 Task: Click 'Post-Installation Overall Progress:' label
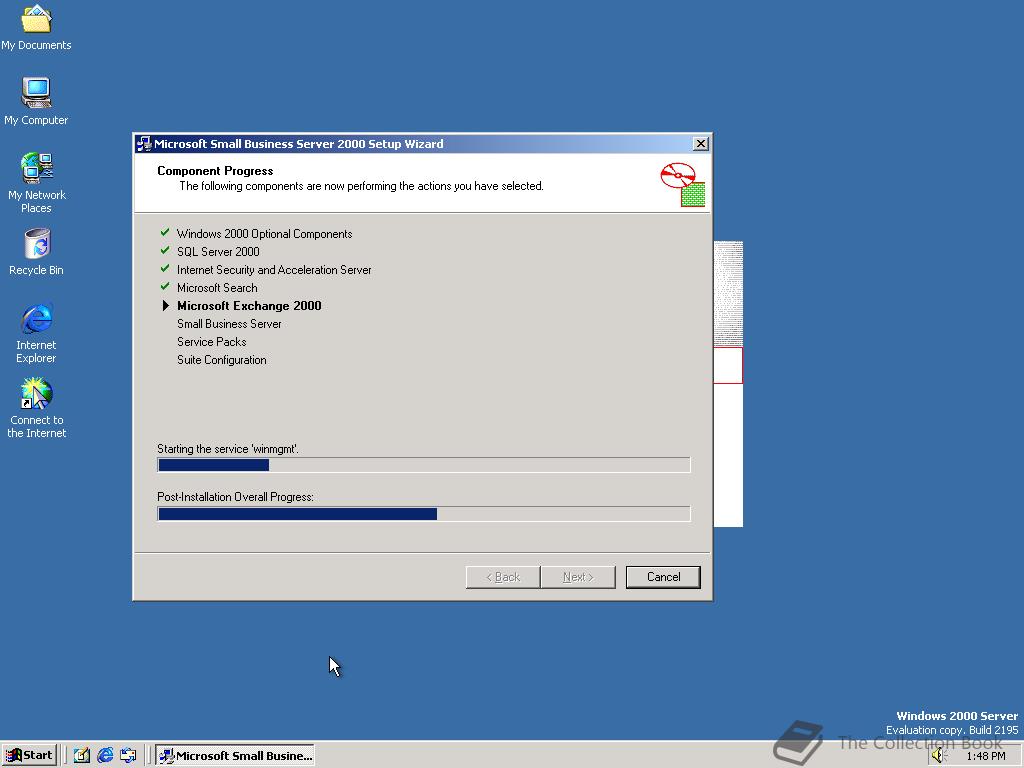(235, 497)
